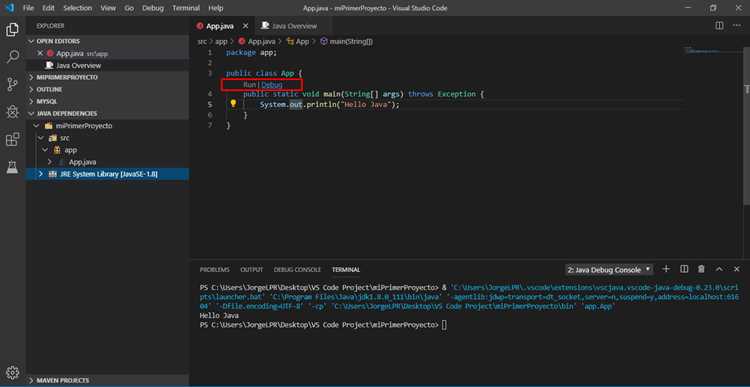
Task: Switch to the Java Overview tab
Action: click(x=293, y=26)
